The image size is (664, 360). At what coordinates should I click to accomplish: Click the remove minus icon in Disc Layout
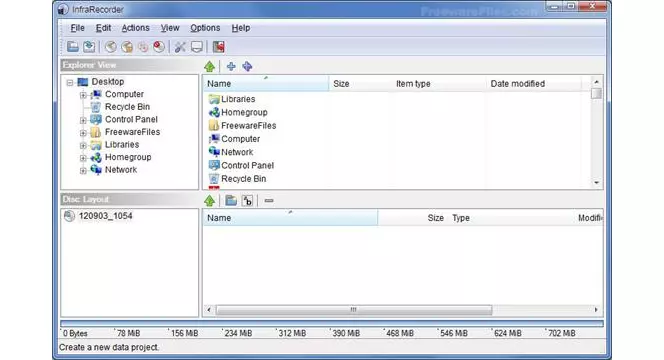[x=268, y=201]
